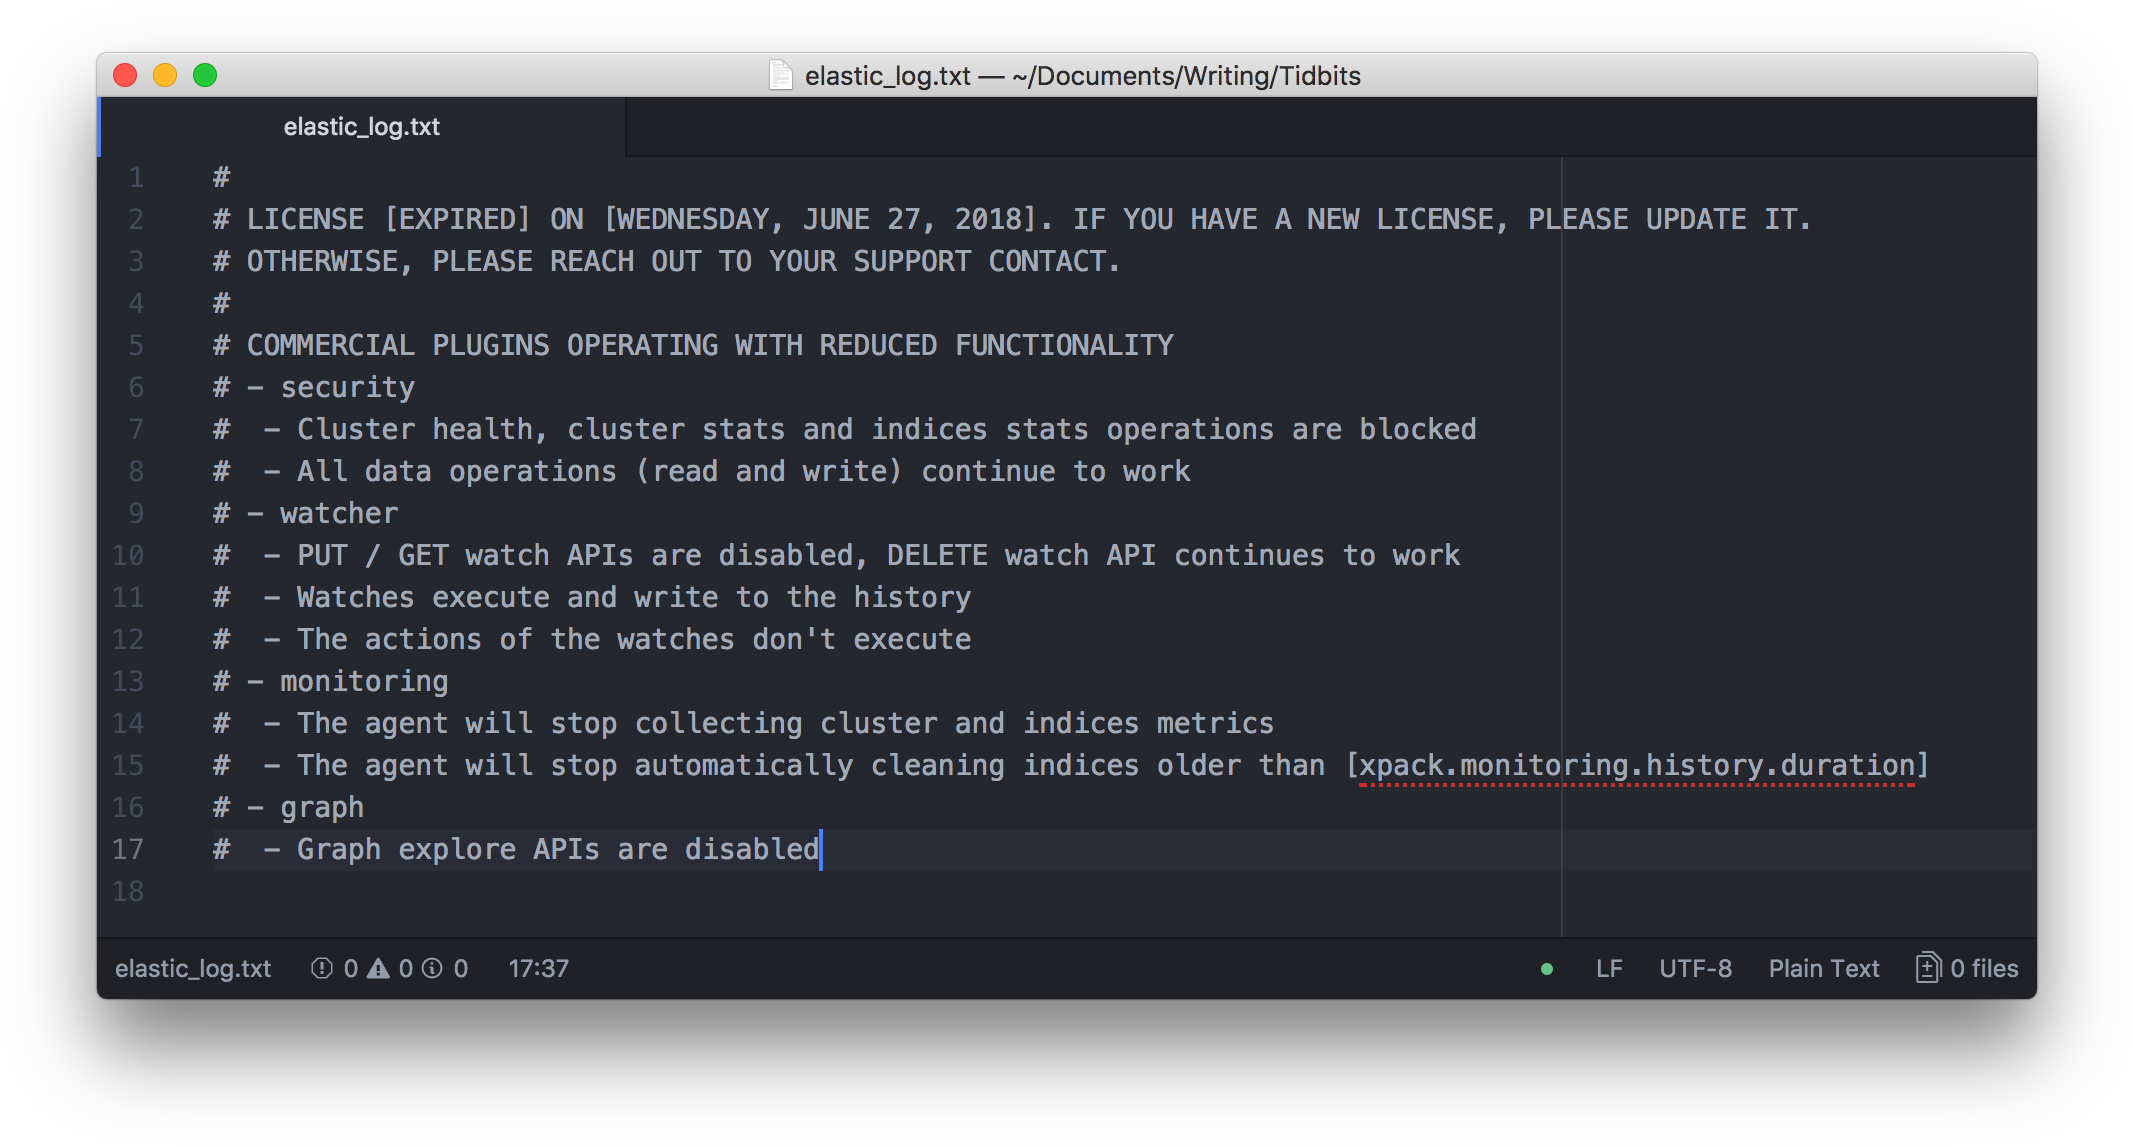Image resolution: width=2133 pixels, height=1147 pixels.
Task: Click the document icon in title bar
Action: tap(780, 75)
